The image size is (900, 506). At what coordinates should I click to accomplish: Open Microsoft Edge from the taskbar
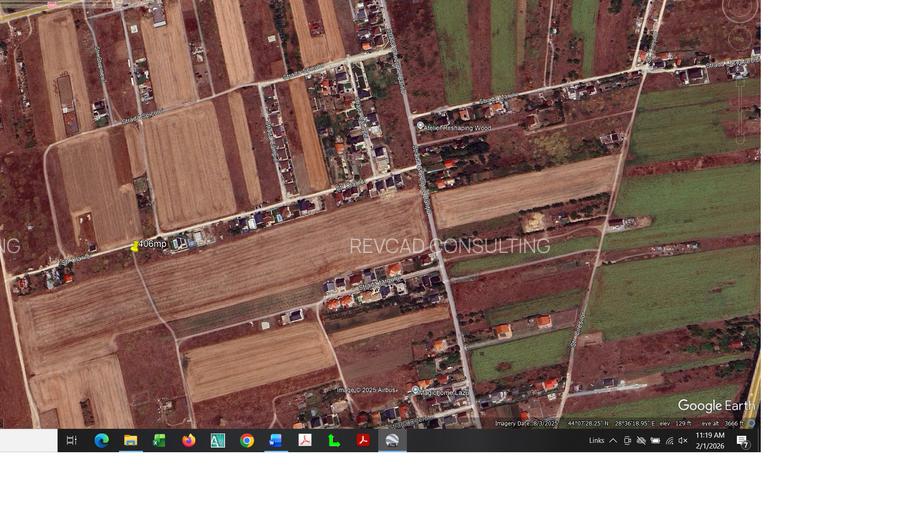pos(101,440)
